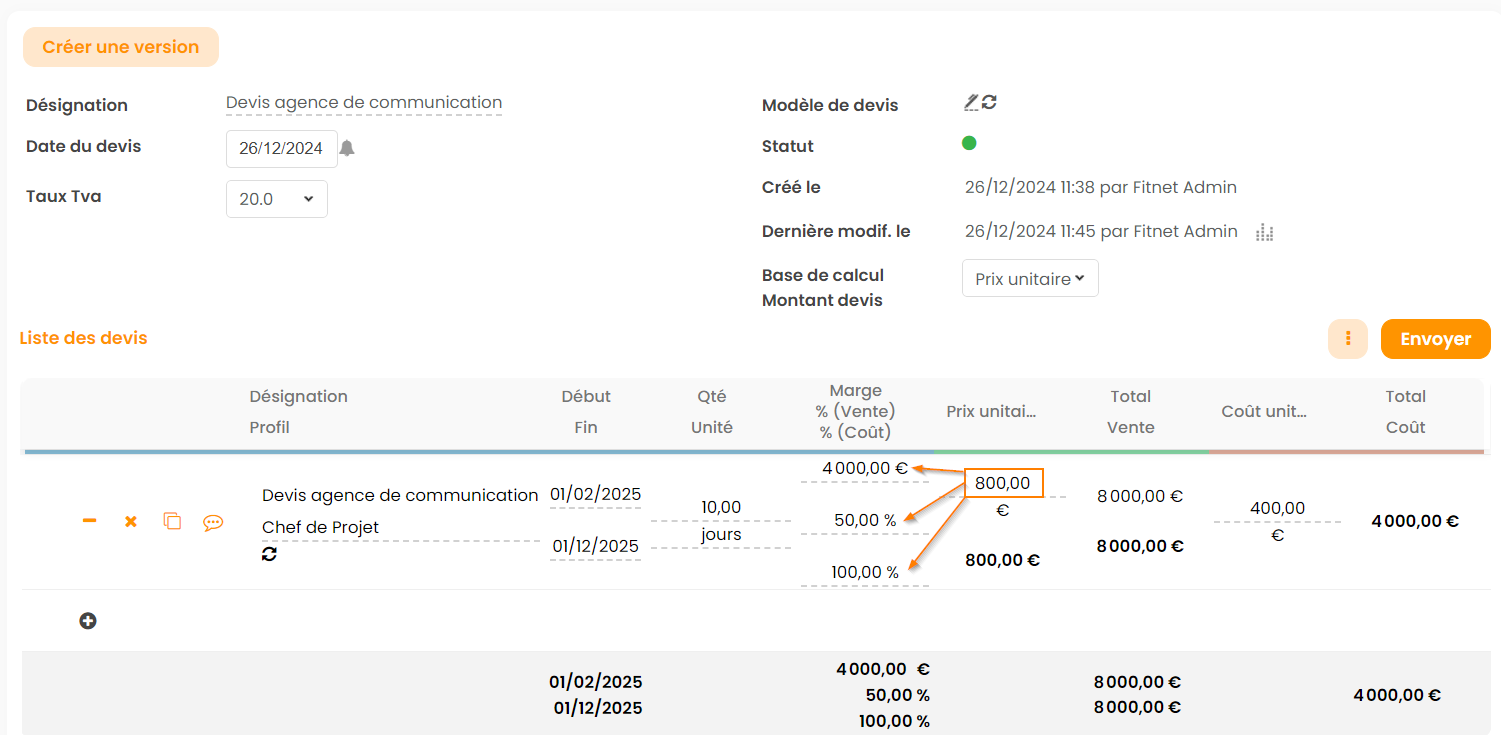This screenshot has height=735, width=1501.
Task: Click the Date du devis input field
Action: (281, 148)
